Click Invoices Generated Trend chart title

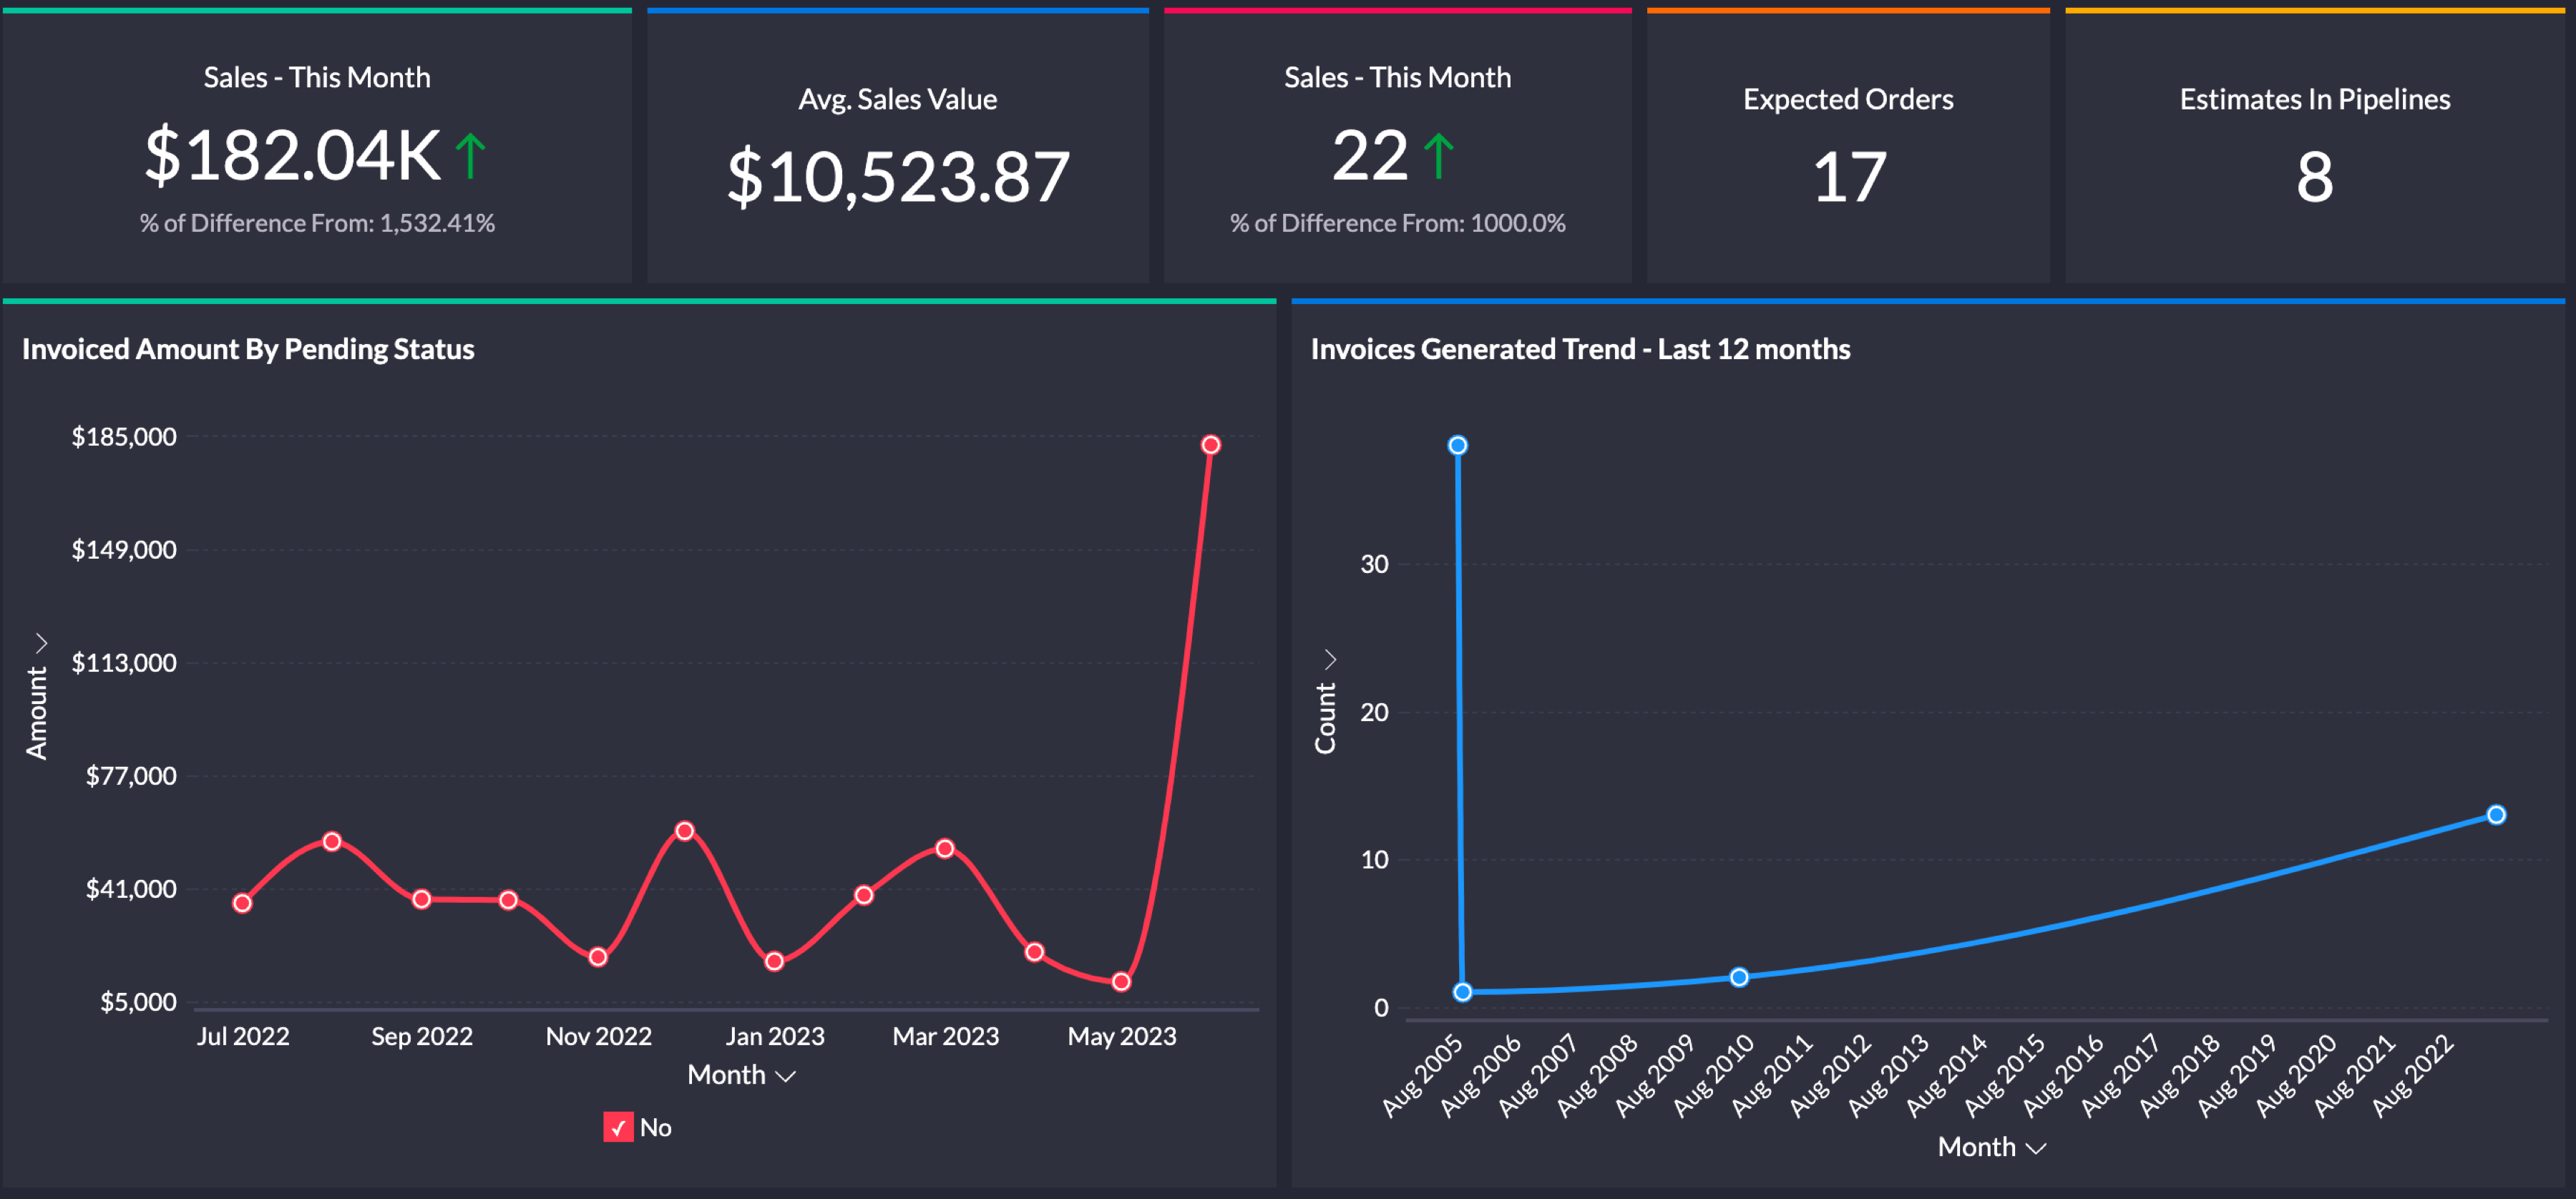[1580, 349]
